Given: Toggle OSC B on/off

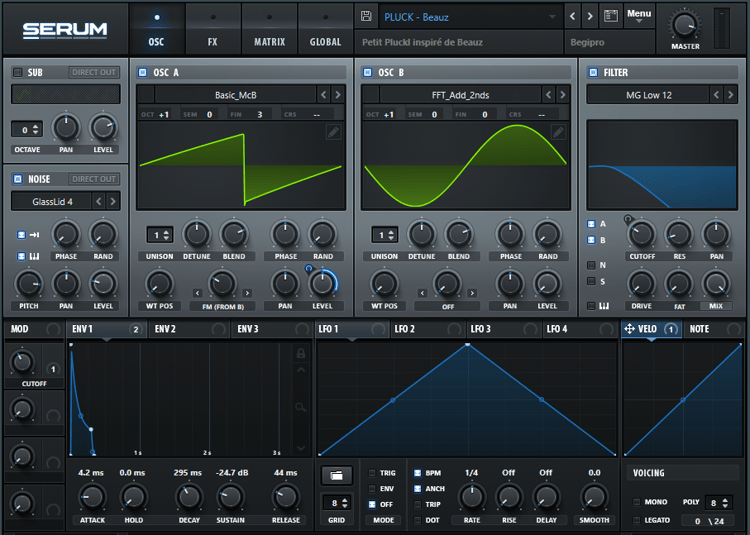Looking at the screenshot, I should (x=367, y=72).
